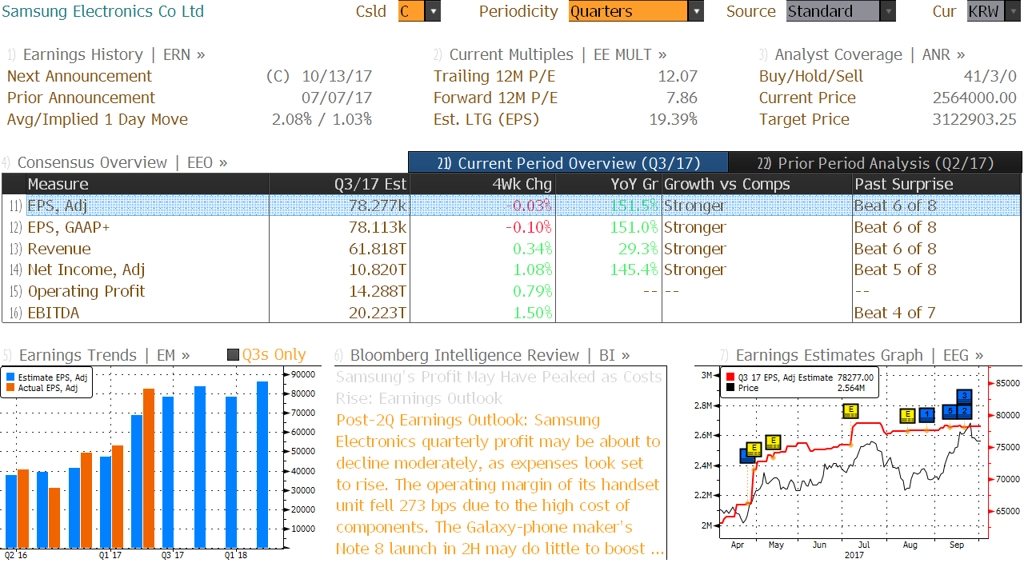Click the blue Estimate EPS, Adj legend swatch
1024x563 pixels.
(10, 378)
